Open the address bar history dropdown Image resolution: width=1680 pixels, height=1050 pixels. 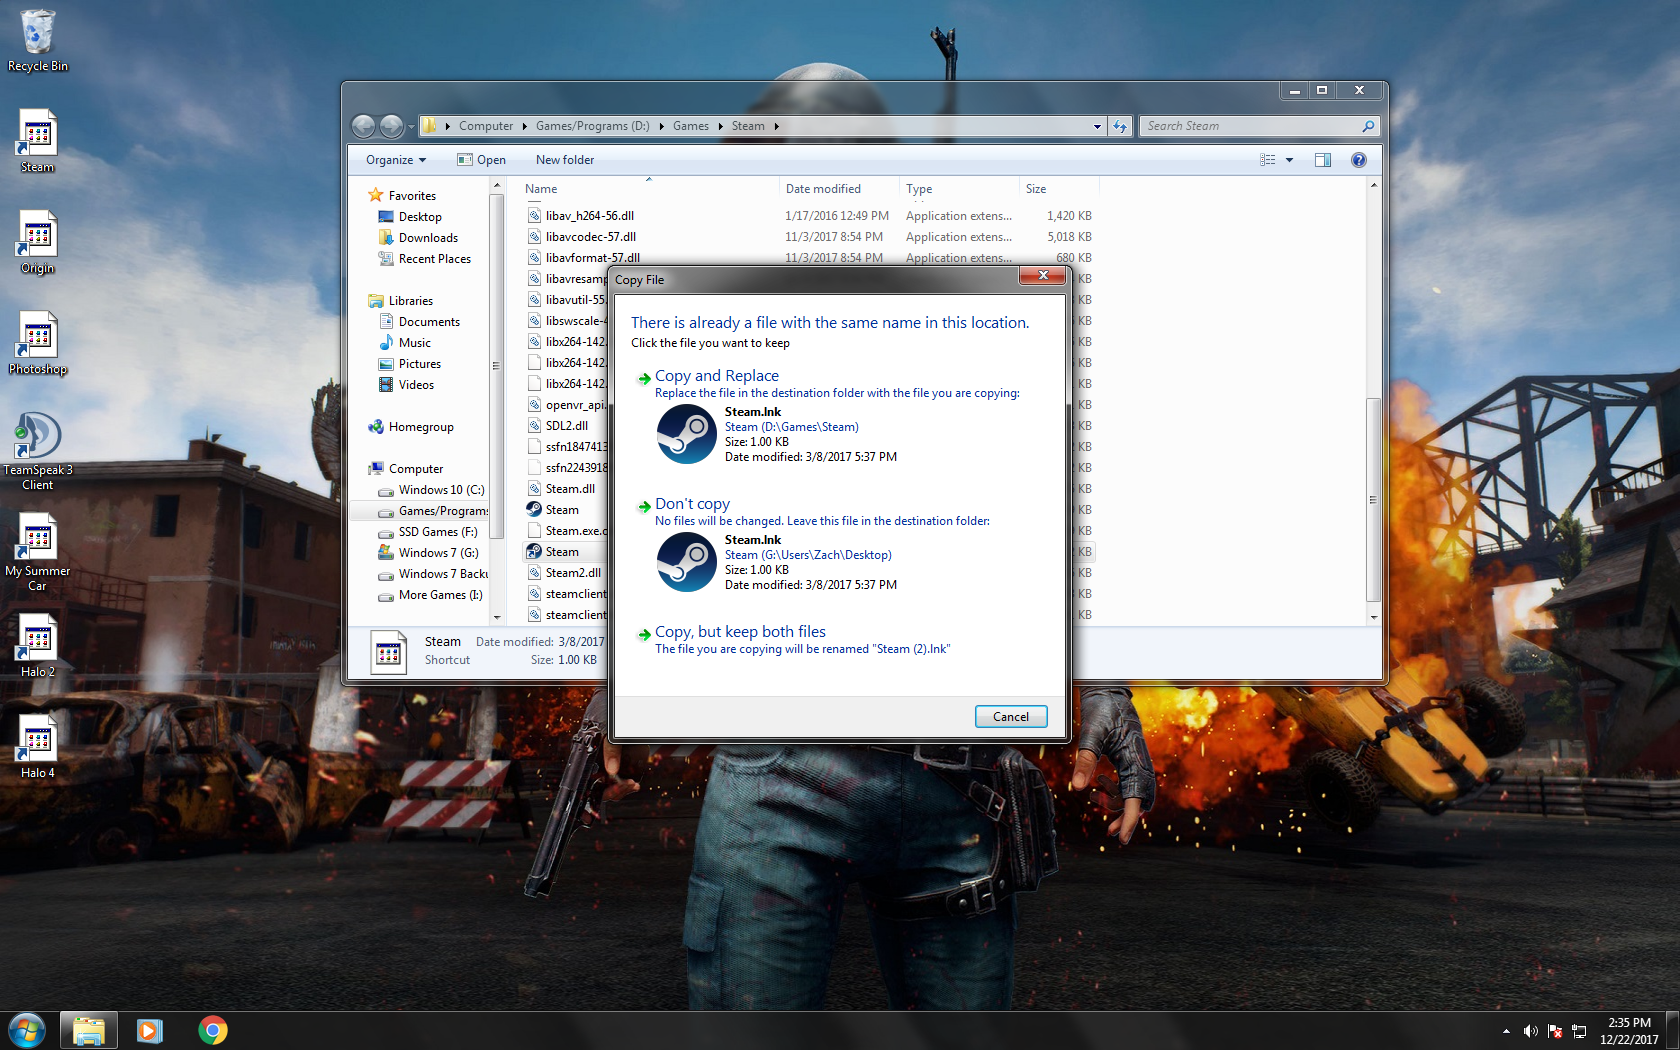1097,126
